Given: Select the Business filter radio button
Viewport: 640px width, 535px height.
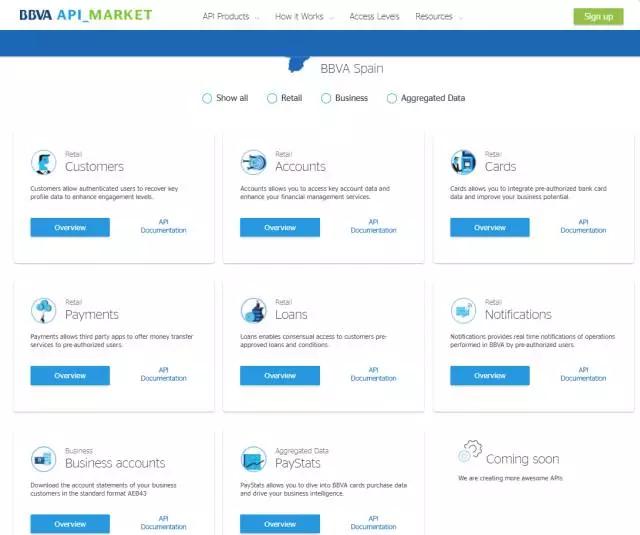Looking at the screenshot, I should 326,98.
